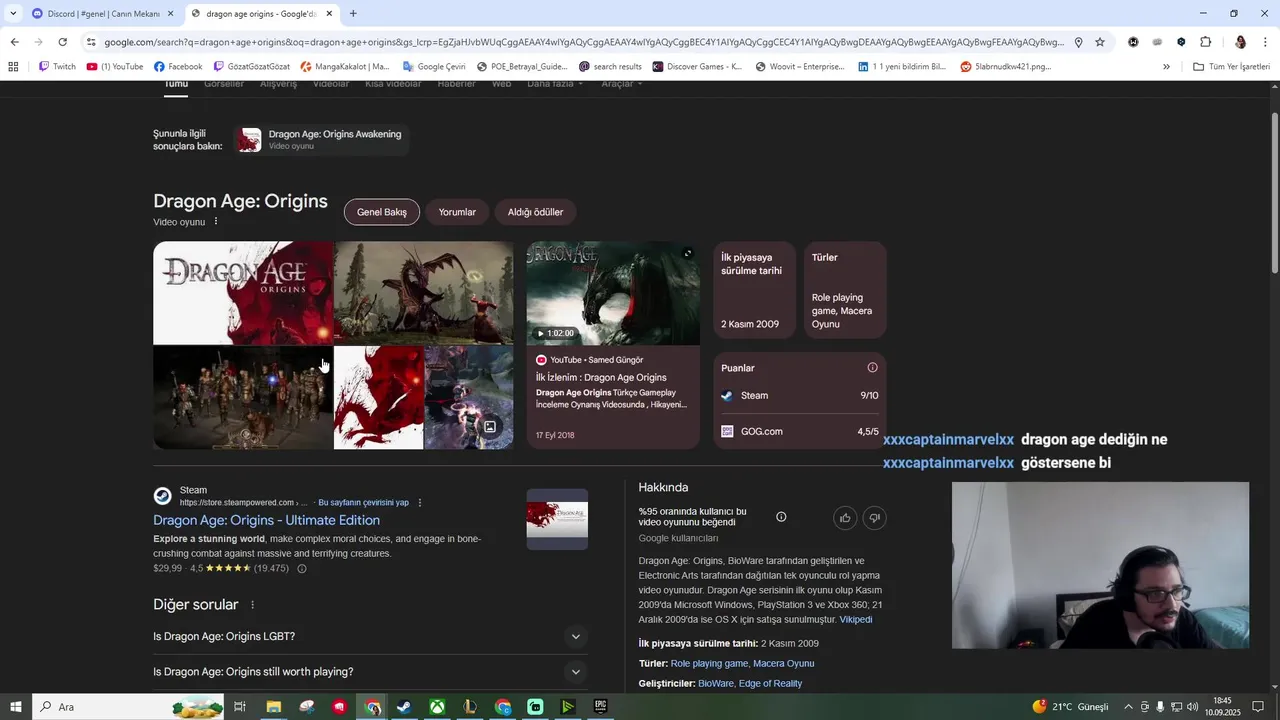Open new browser tab with plus button
The height and width of the screenshot is (720, 1280).
pyautogui.click(x=353, y=14)
